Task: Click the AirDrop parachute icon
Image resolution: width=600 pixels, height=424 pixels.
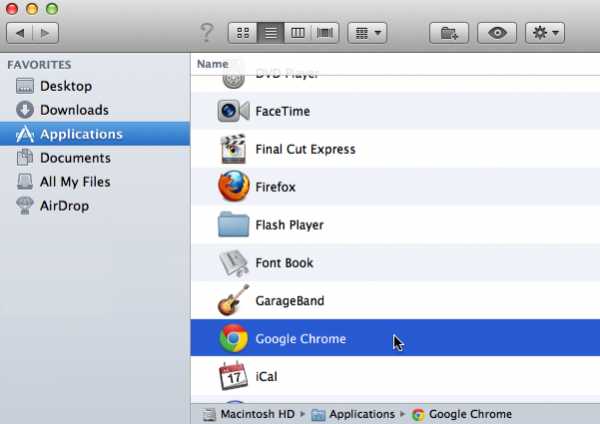Action: 25,205
